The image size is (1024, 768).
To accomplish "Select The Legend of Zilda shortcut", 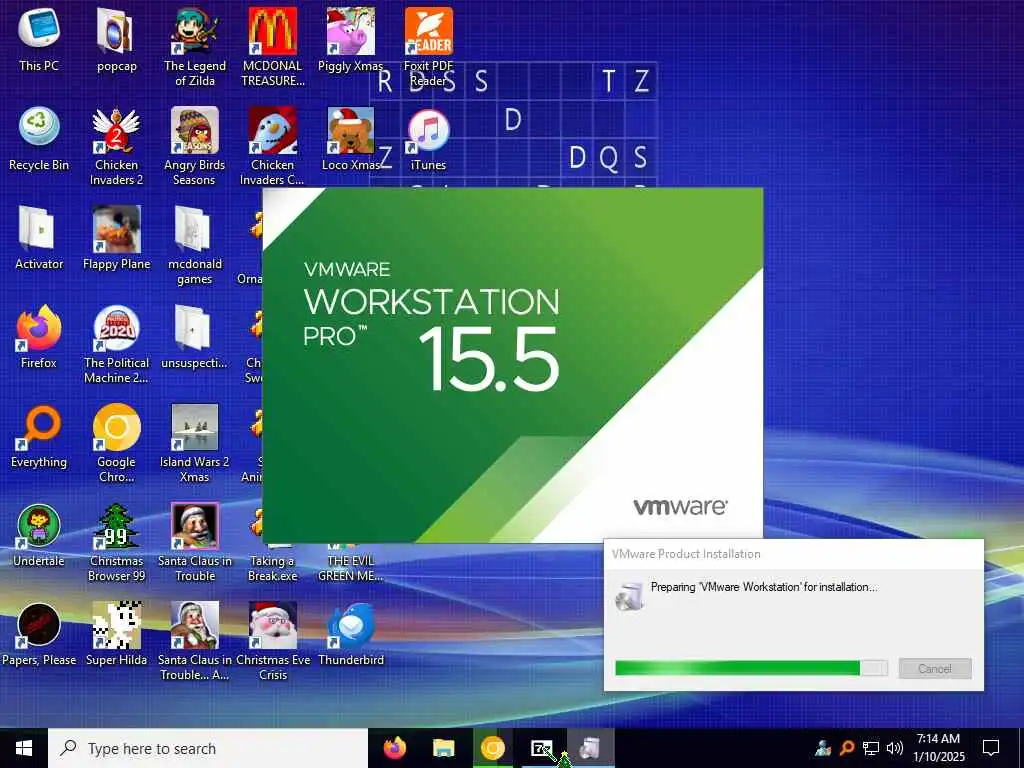I will pyautogui.click(x=195, y=47).
